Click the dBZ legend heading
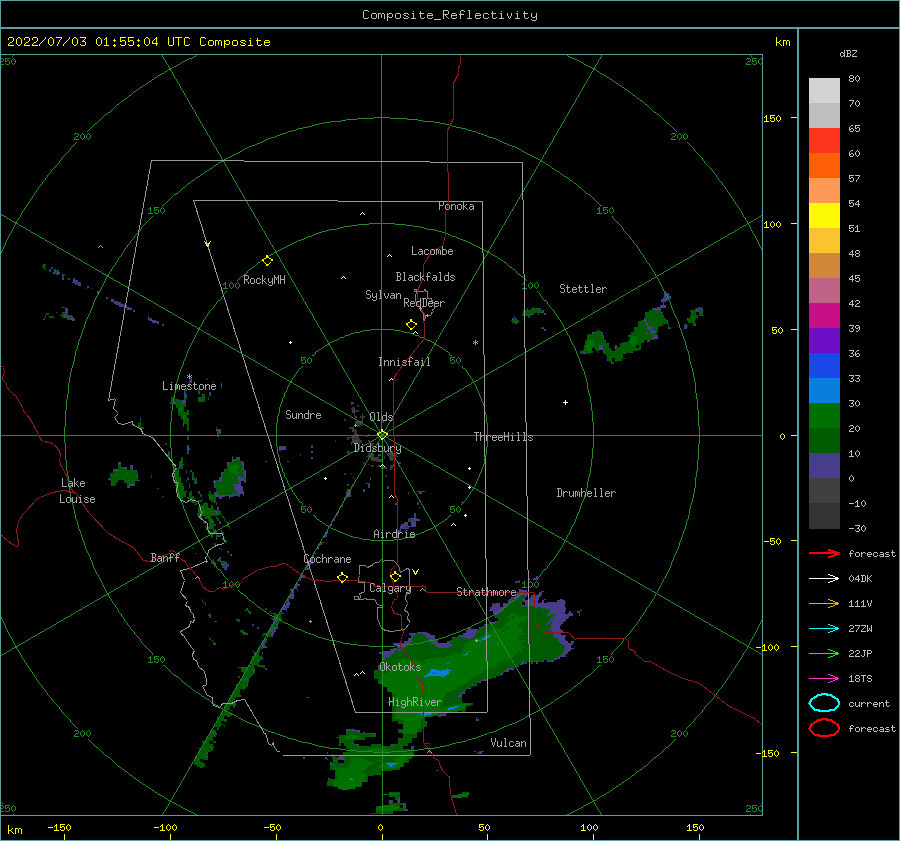900x841 pixels. pyautogui.click(x=848, y=53)
